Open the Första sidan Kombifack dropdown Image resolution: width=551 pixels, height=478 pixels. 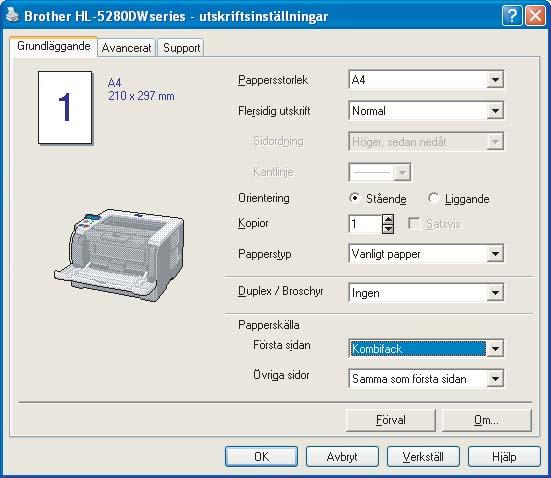(426, 349)
